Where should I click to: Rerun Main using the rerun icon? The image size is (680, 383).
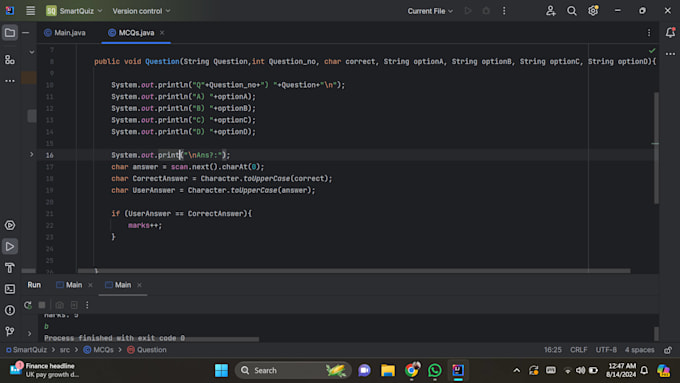pos(28,305)
